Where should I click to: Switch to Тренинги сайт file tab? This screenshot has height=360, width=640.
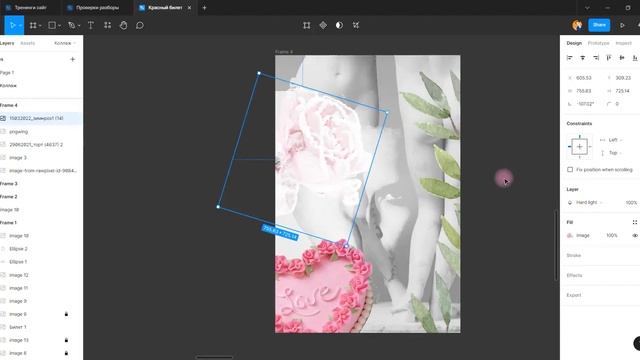click(x=30, y=8)
